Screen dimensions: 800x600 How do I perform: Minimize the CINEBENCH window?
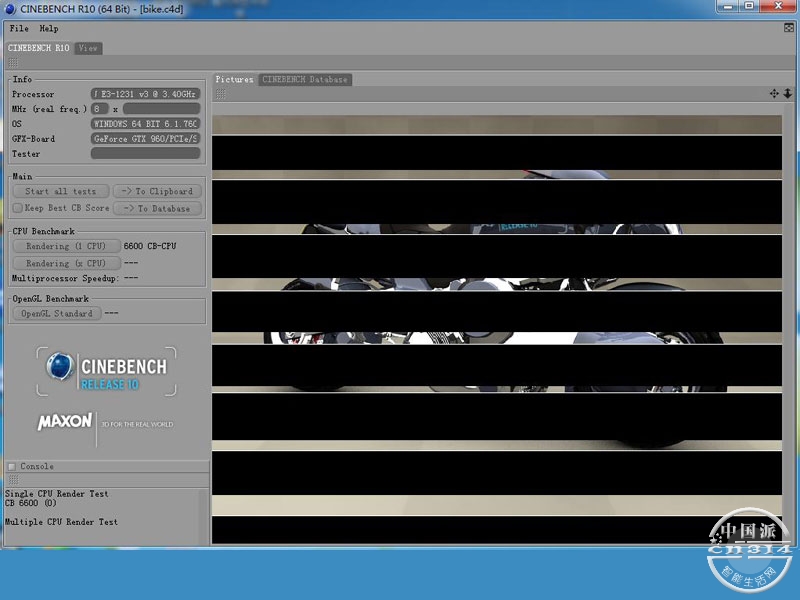tap(728, 6)
